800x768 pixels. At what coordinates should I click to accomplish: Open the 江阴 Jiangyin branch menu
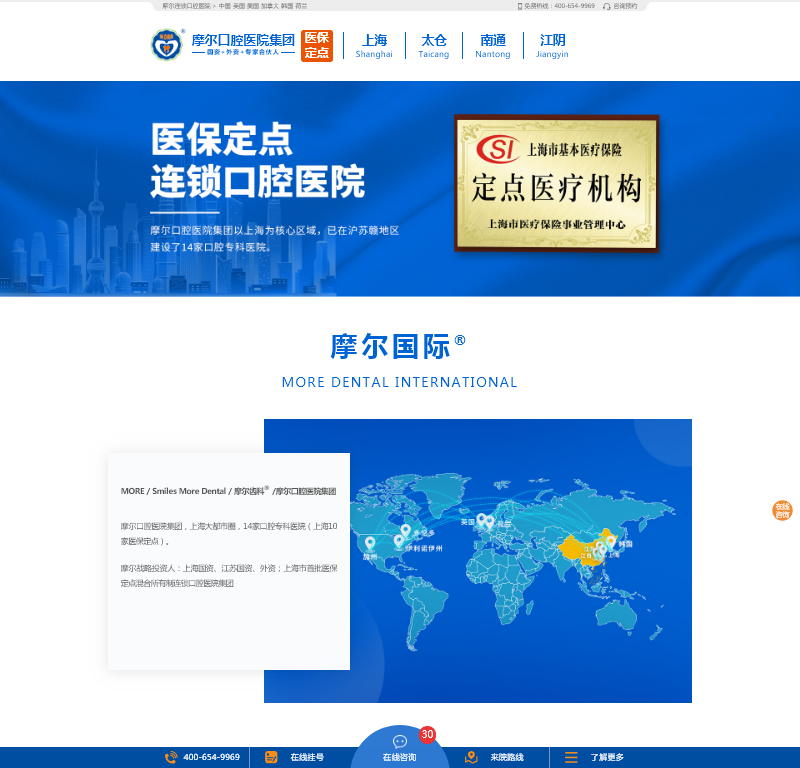(552, 45)
